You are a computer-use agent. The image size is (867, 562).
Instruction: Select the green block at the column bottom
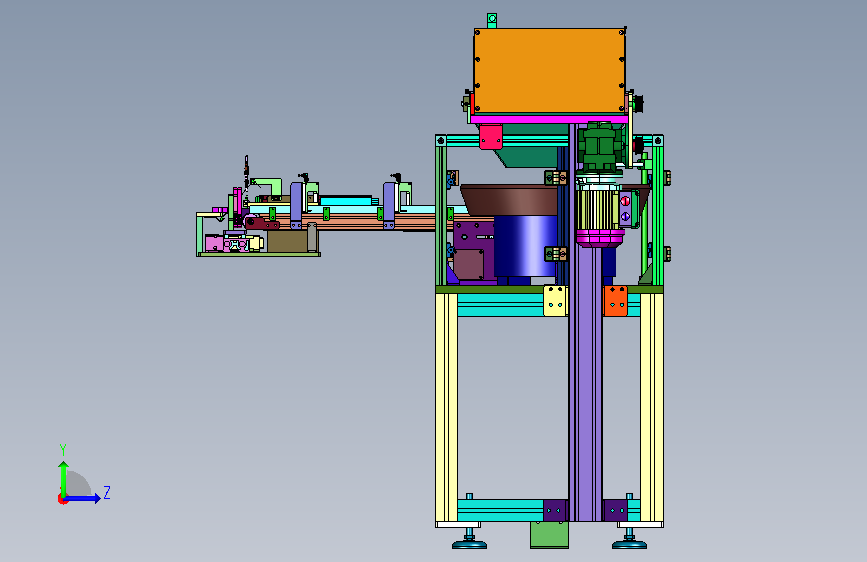point(549,535)
